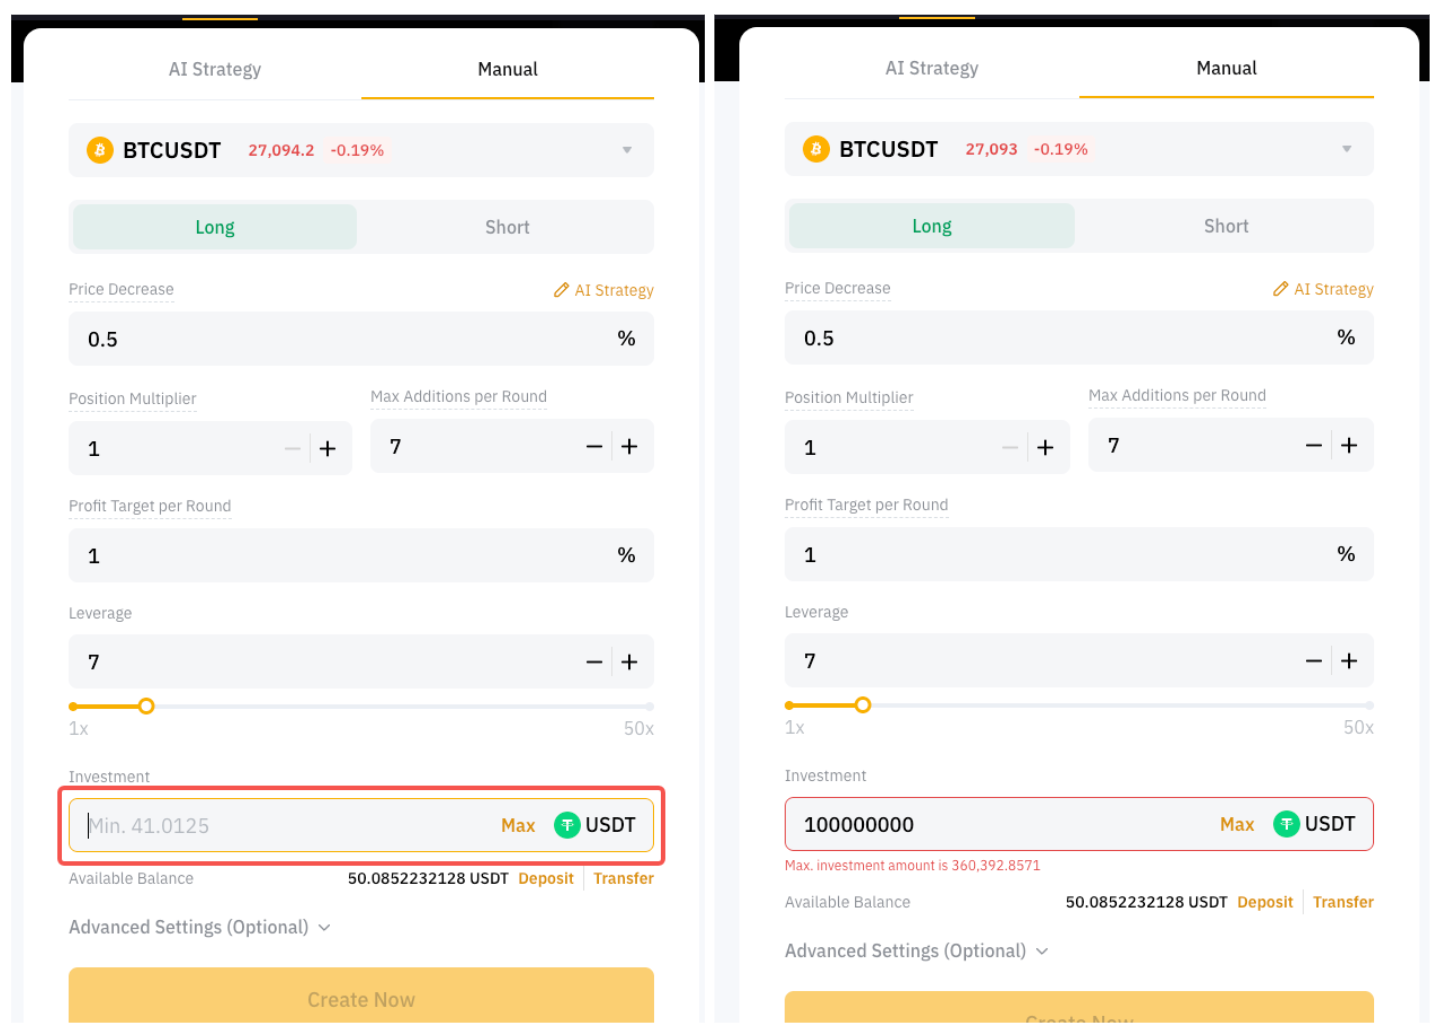Click the pencil AI Strategy icon in left panel
The image size is (1444, 1032).
(561, 290)
